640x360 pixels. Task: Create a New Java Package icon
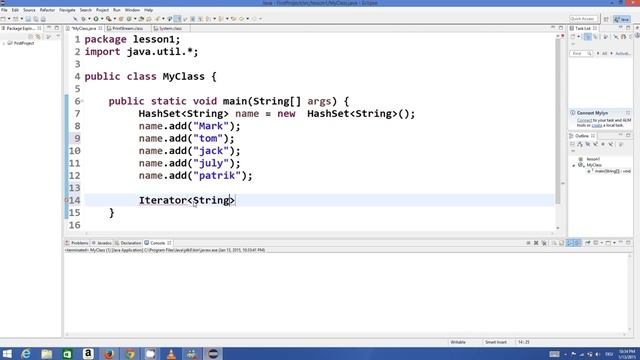(x=121, y=19)
